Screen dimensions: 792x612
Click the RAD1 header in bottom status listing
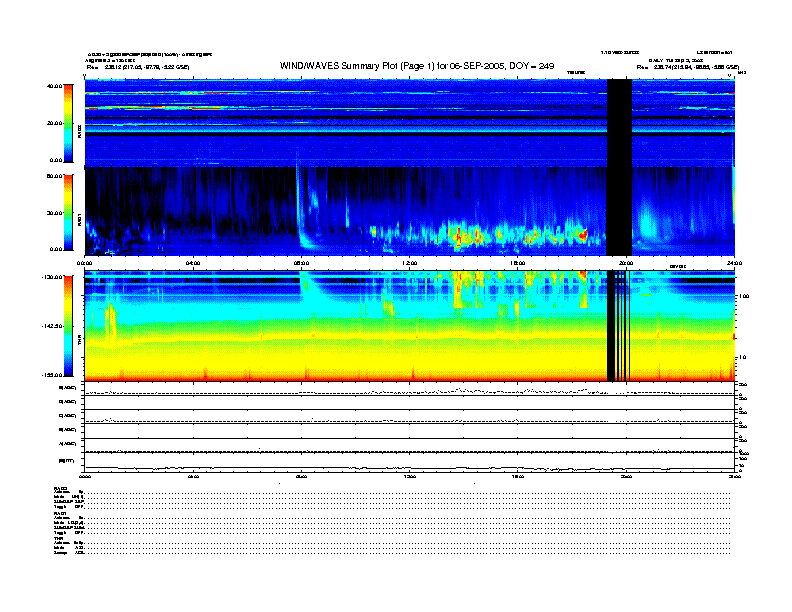[x=60, y=514]
